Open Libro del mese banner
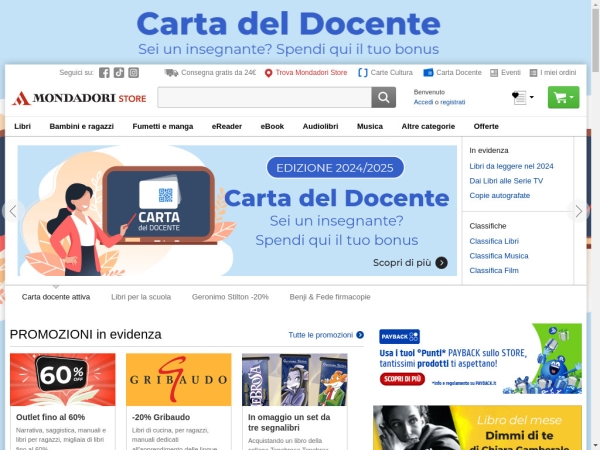This screenshot has height=450, width=600. 477,428
